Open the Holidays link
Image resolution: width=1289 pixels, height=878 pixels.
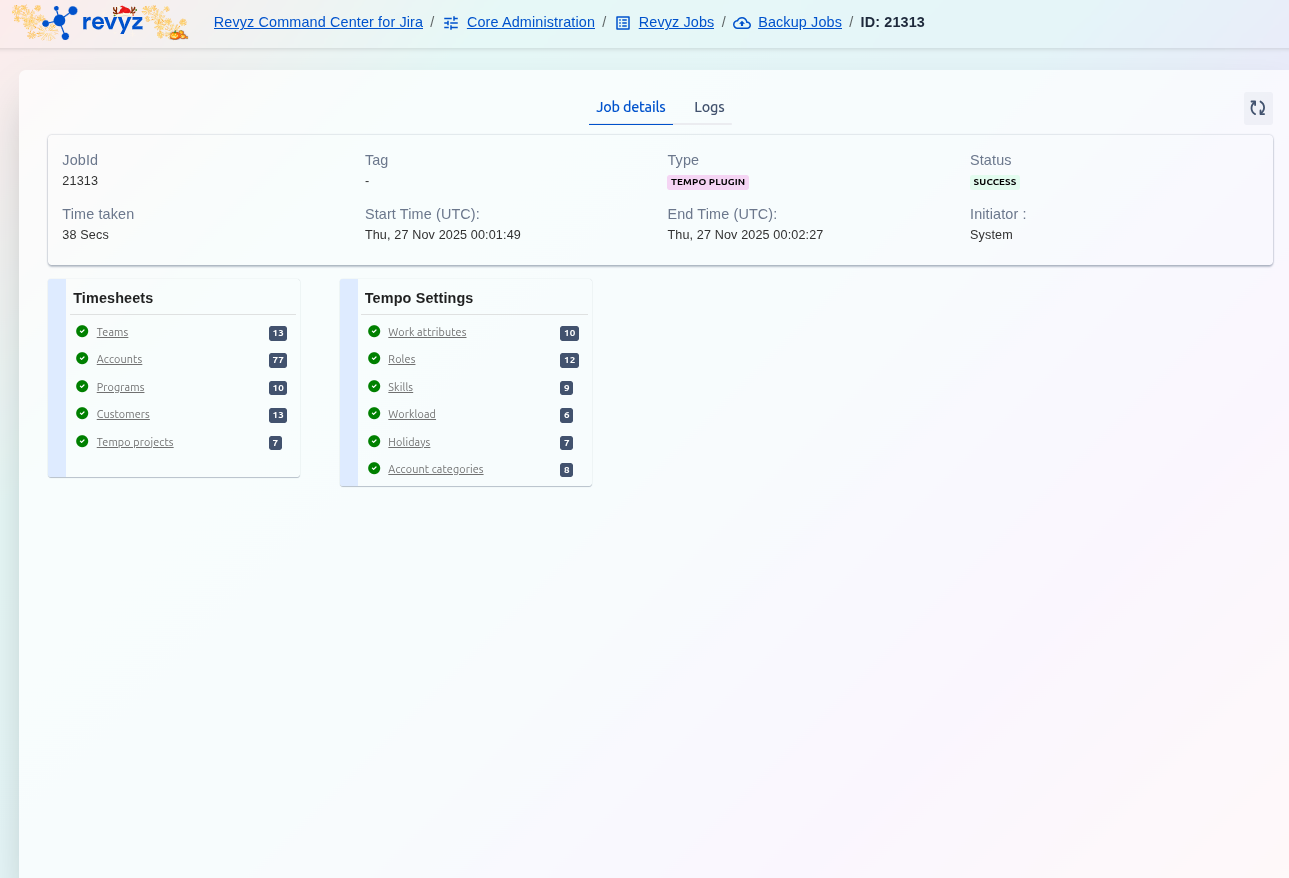[x=409, y=442]
